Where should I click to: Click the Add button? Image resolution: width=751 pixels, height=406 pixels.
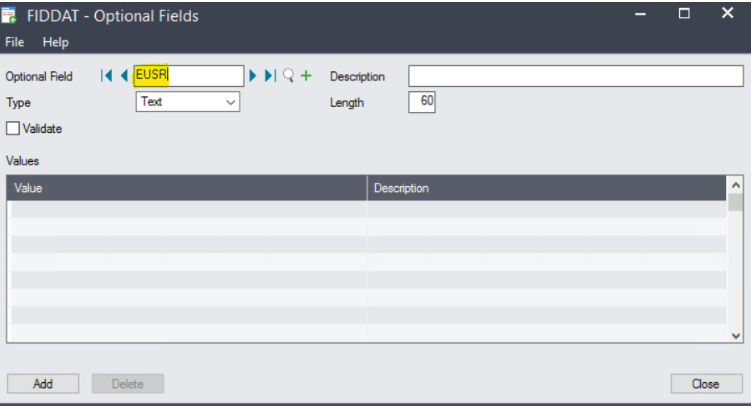pos(43,384)
